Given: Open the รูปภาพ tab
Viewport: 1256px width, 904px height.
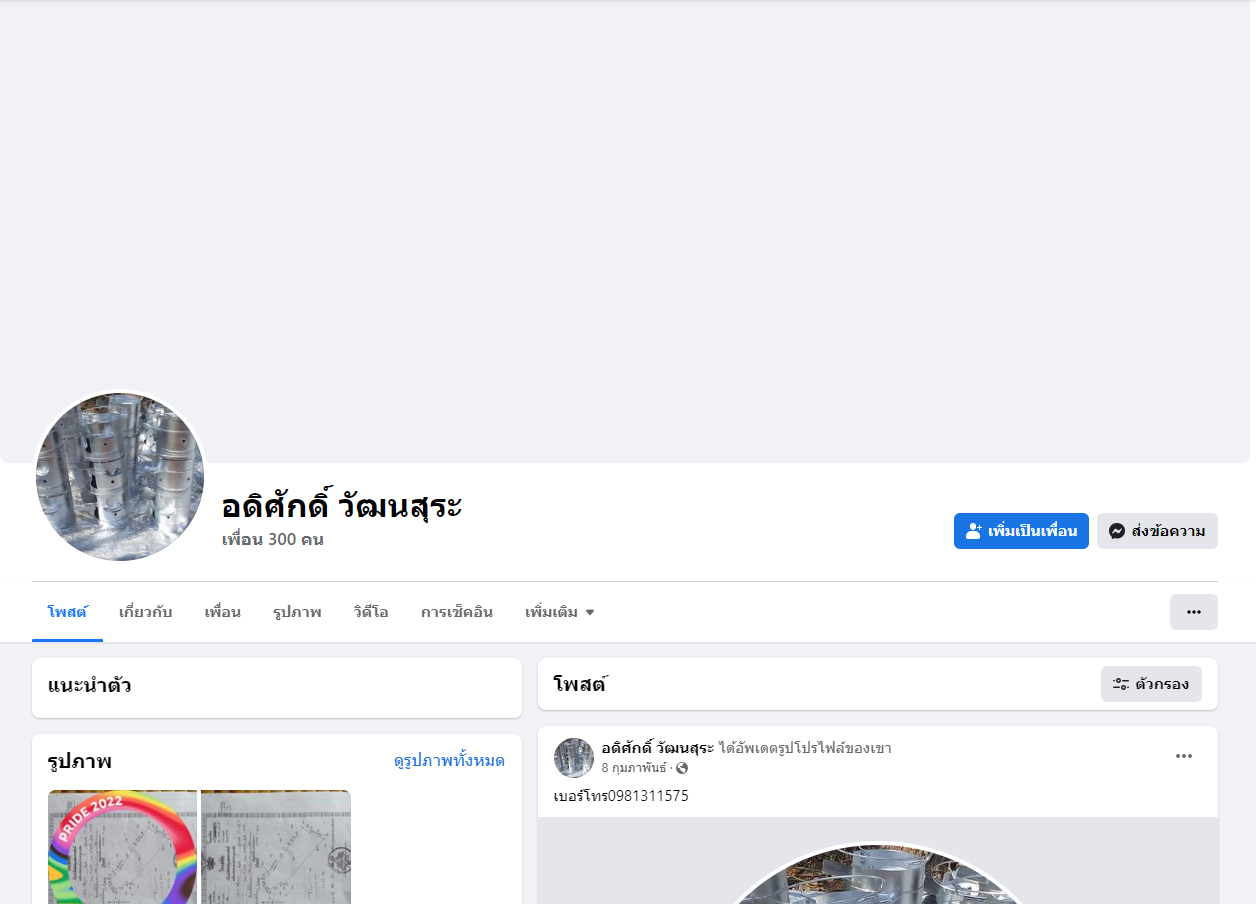Looking at the screenshot, I should [297, 612].
